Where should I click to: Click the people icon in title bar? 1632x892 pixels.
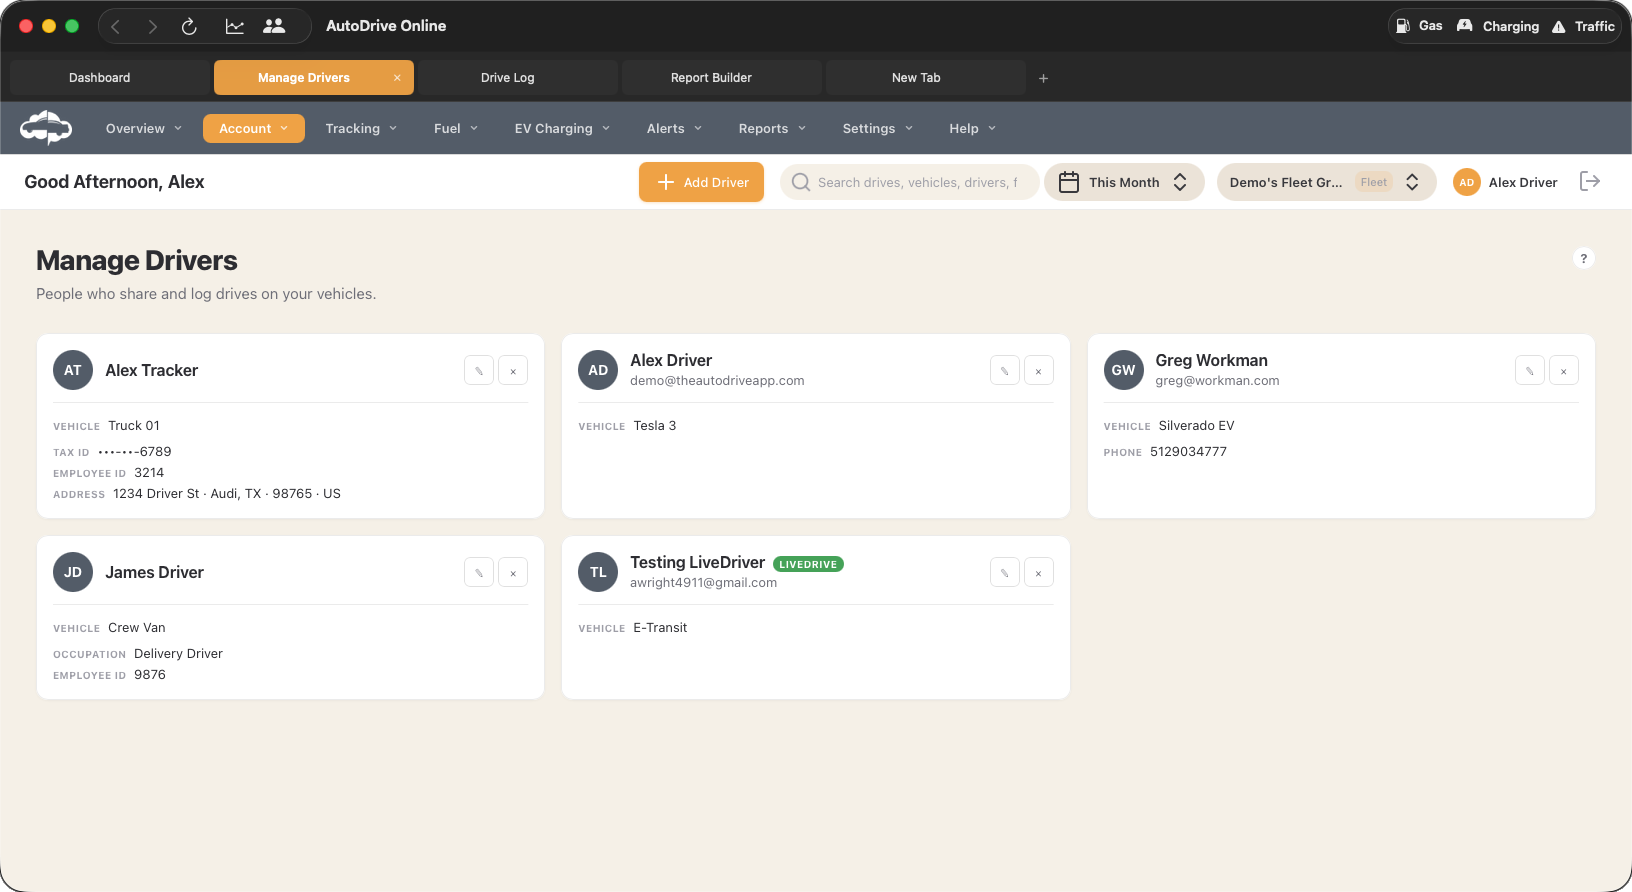(274, 27)
